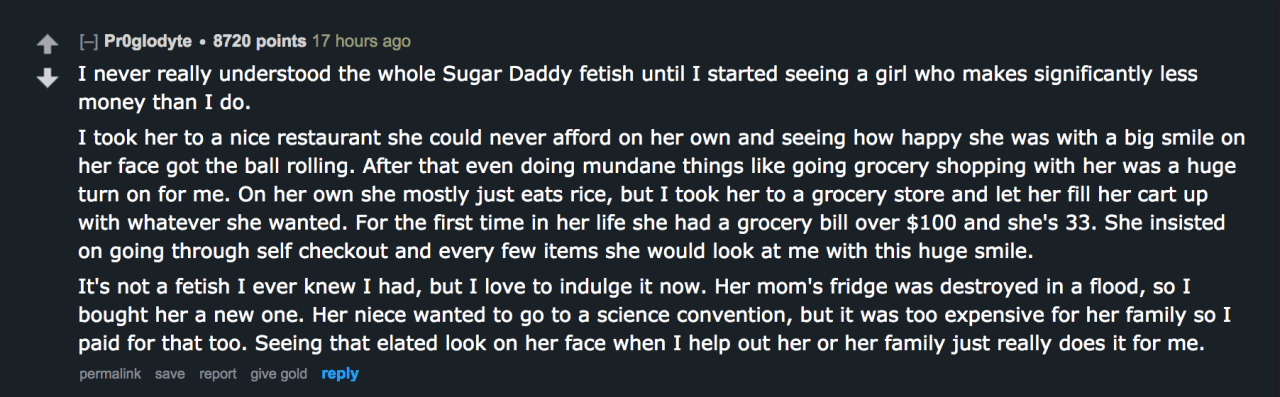
Task: Collapse the comment thread with [–]
Action: click(x=88, y=42)
